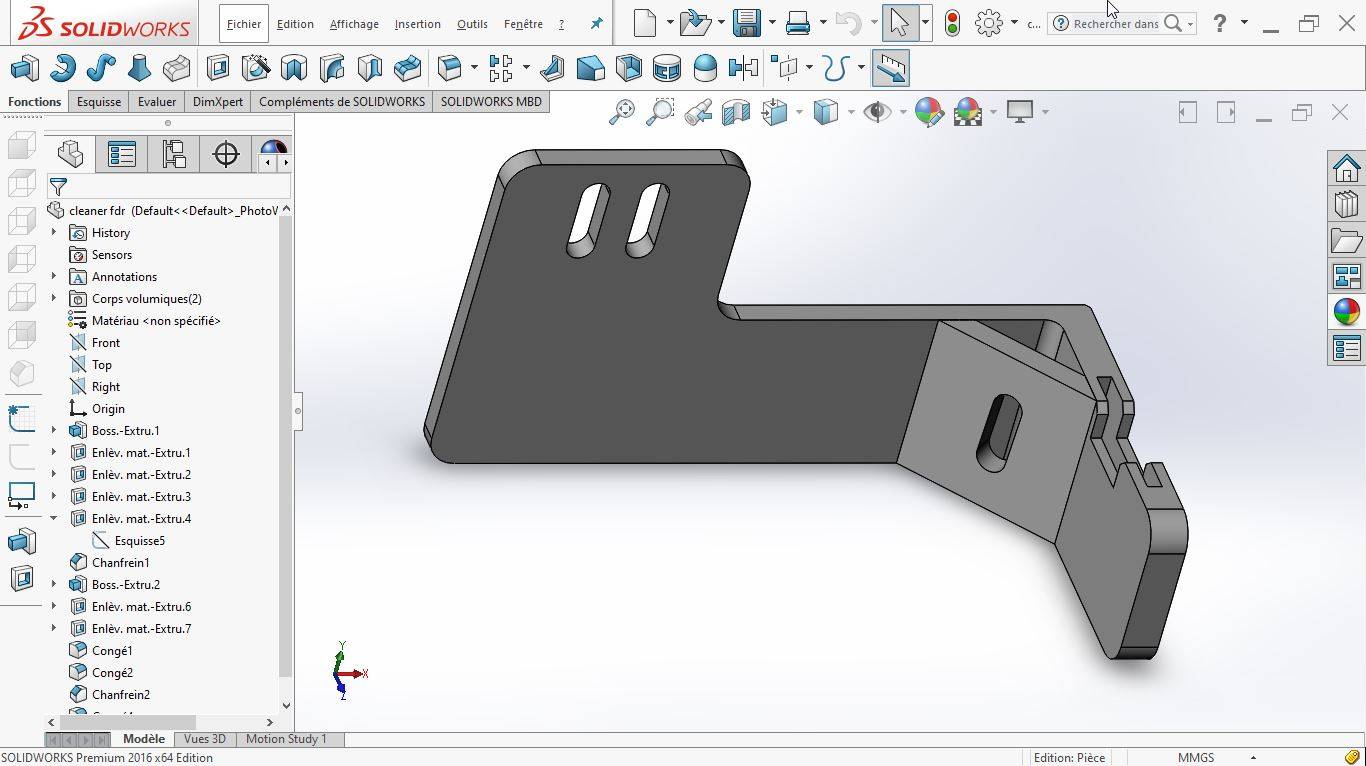Select Esquisse5 in the feature tree
Image resolution: width=1366 pixels, height=766 pixels.
[x=139, y=541]
